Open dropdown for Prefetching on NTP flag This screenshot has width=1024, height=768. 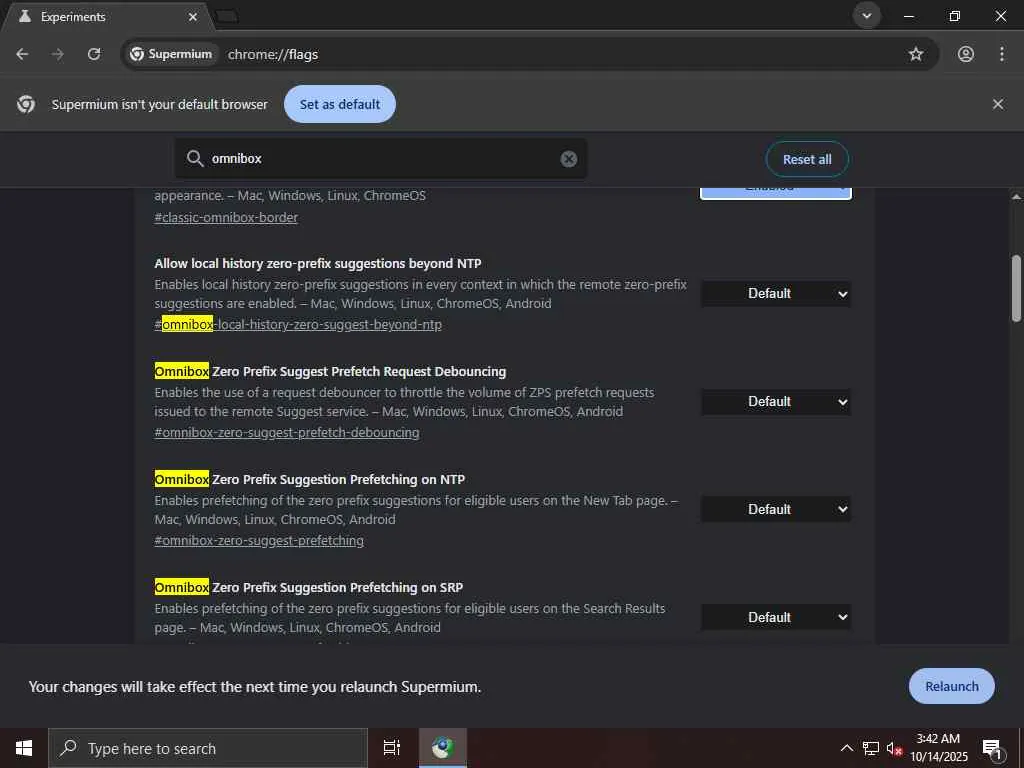(x=776, y=509)
